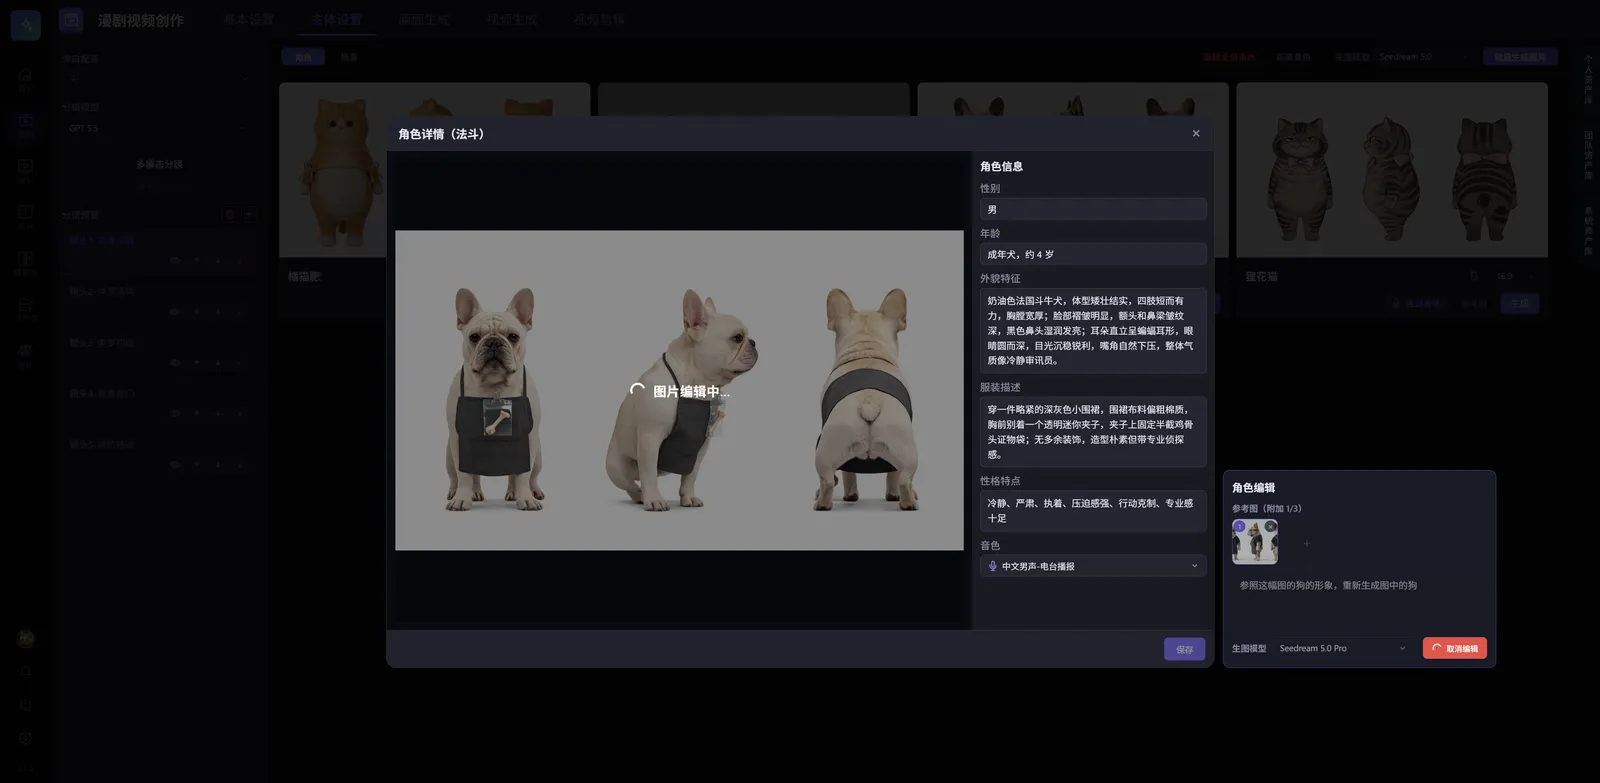
Task: Click the 批量生成图片 button
Action: point(1520,57)
